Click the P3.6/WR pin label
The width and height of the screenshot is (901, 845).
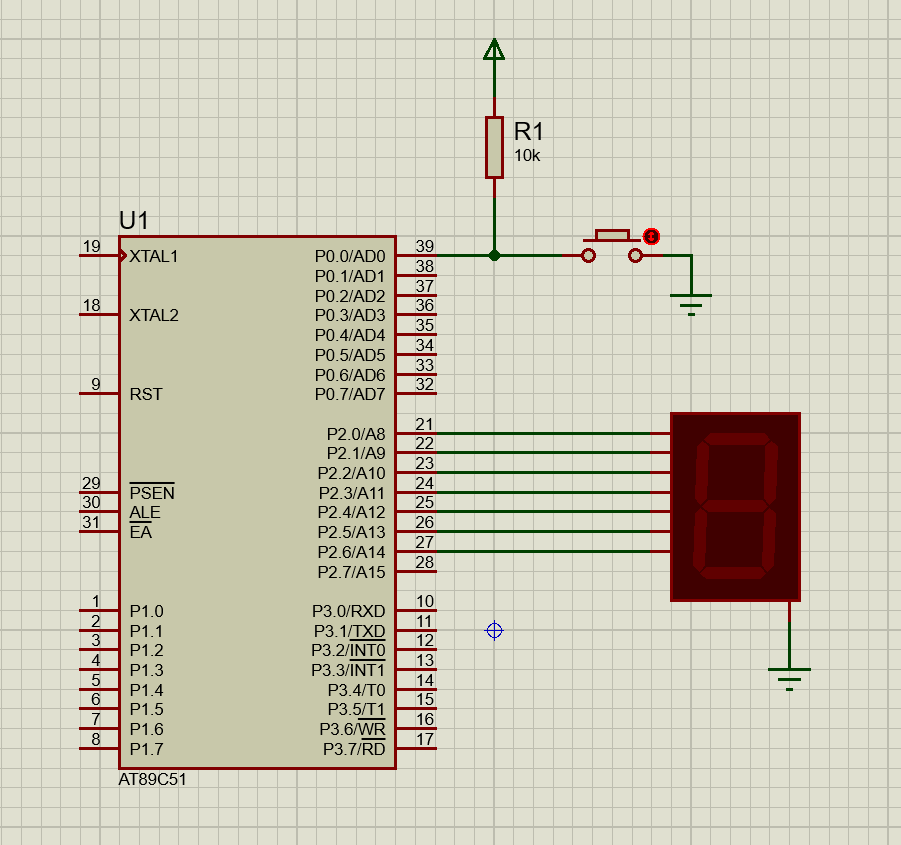point(352,730)
